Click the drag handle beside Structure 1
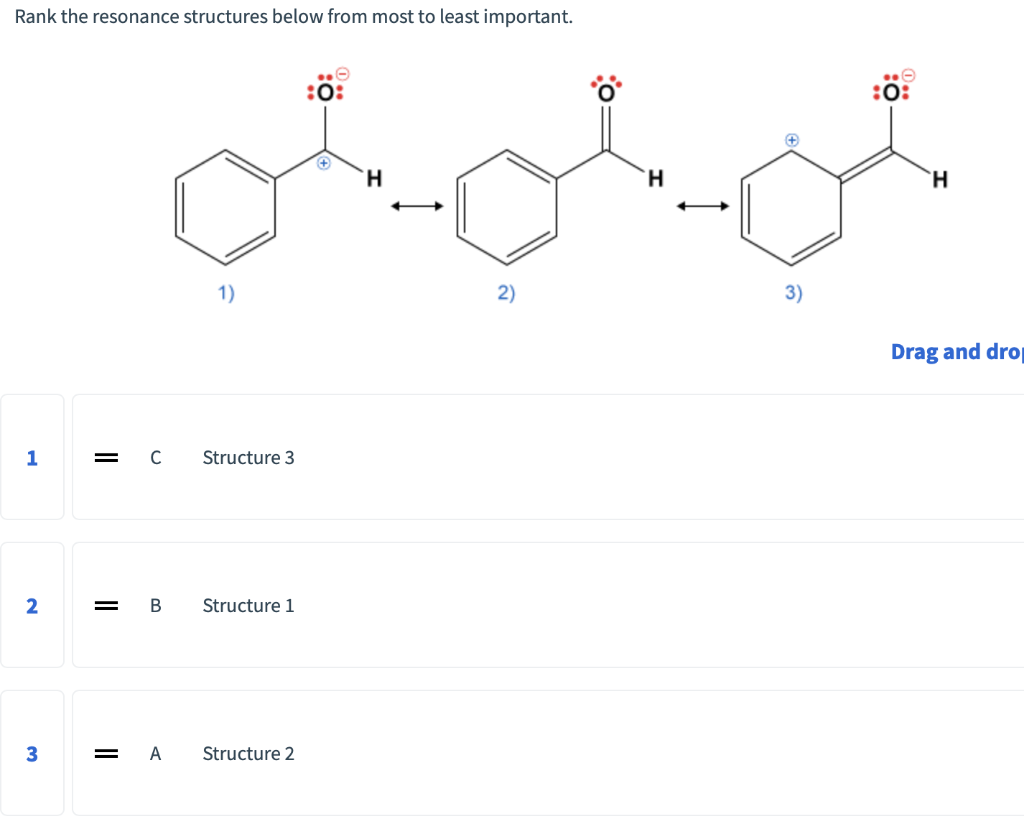The image size is (1024, 819). tap(105, 605)
